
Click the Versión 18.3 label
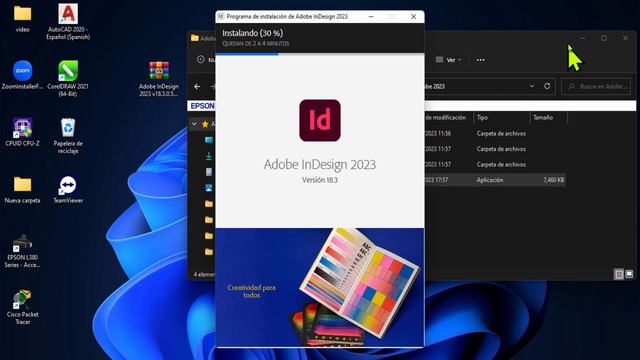[320, 180]
